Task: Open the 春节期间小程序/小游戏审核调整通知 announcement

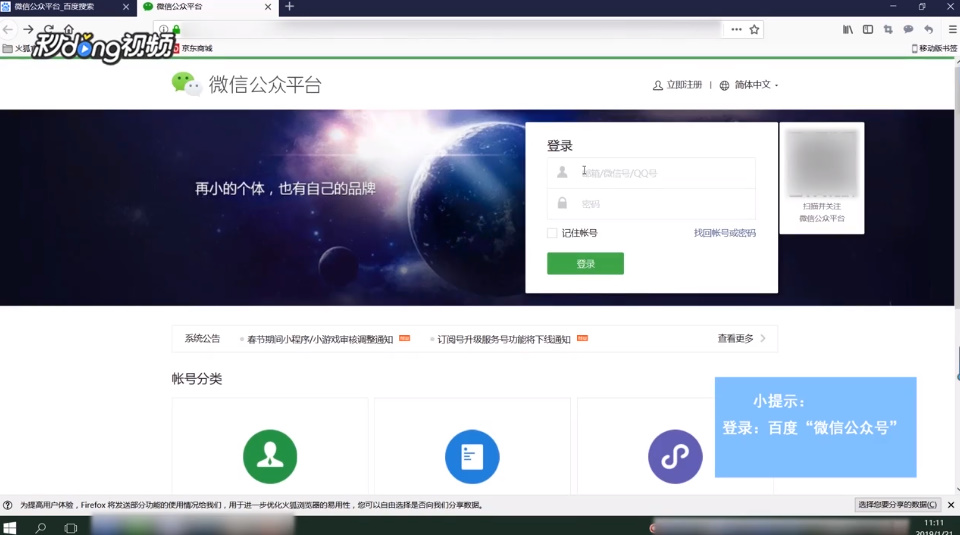Action: point(320,339)
